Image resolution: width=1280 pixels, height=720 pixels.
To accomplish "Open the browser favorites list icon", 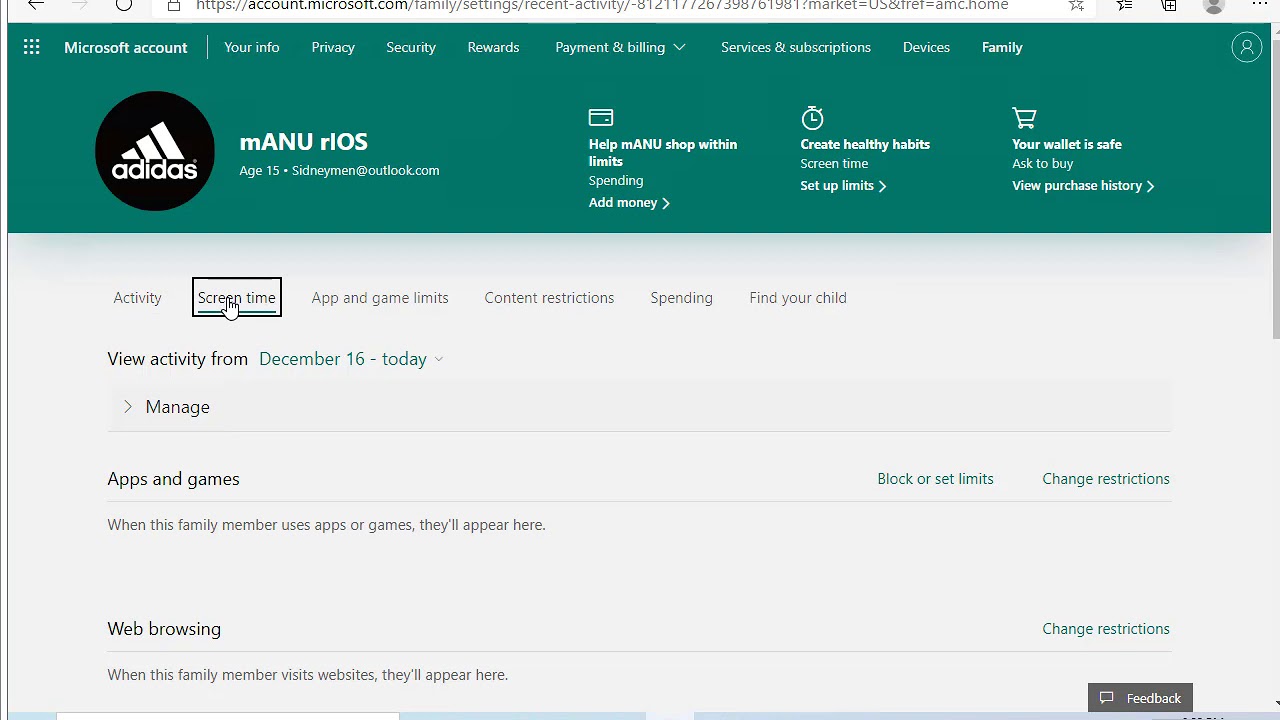I will click(1125, 5).
